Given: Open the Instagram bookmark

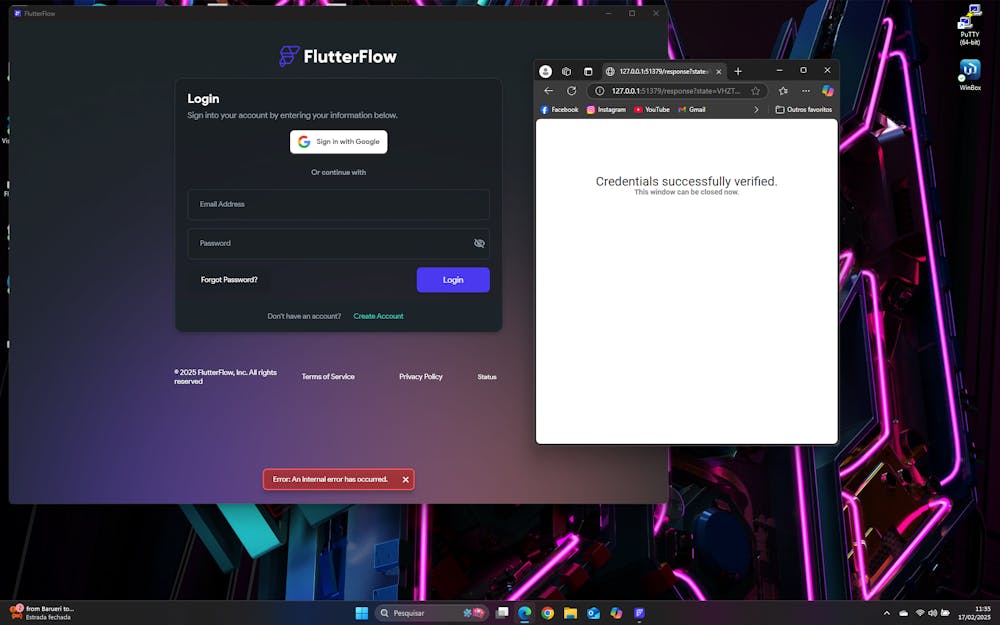Looking at the screenshot, I should click(607, 110).
